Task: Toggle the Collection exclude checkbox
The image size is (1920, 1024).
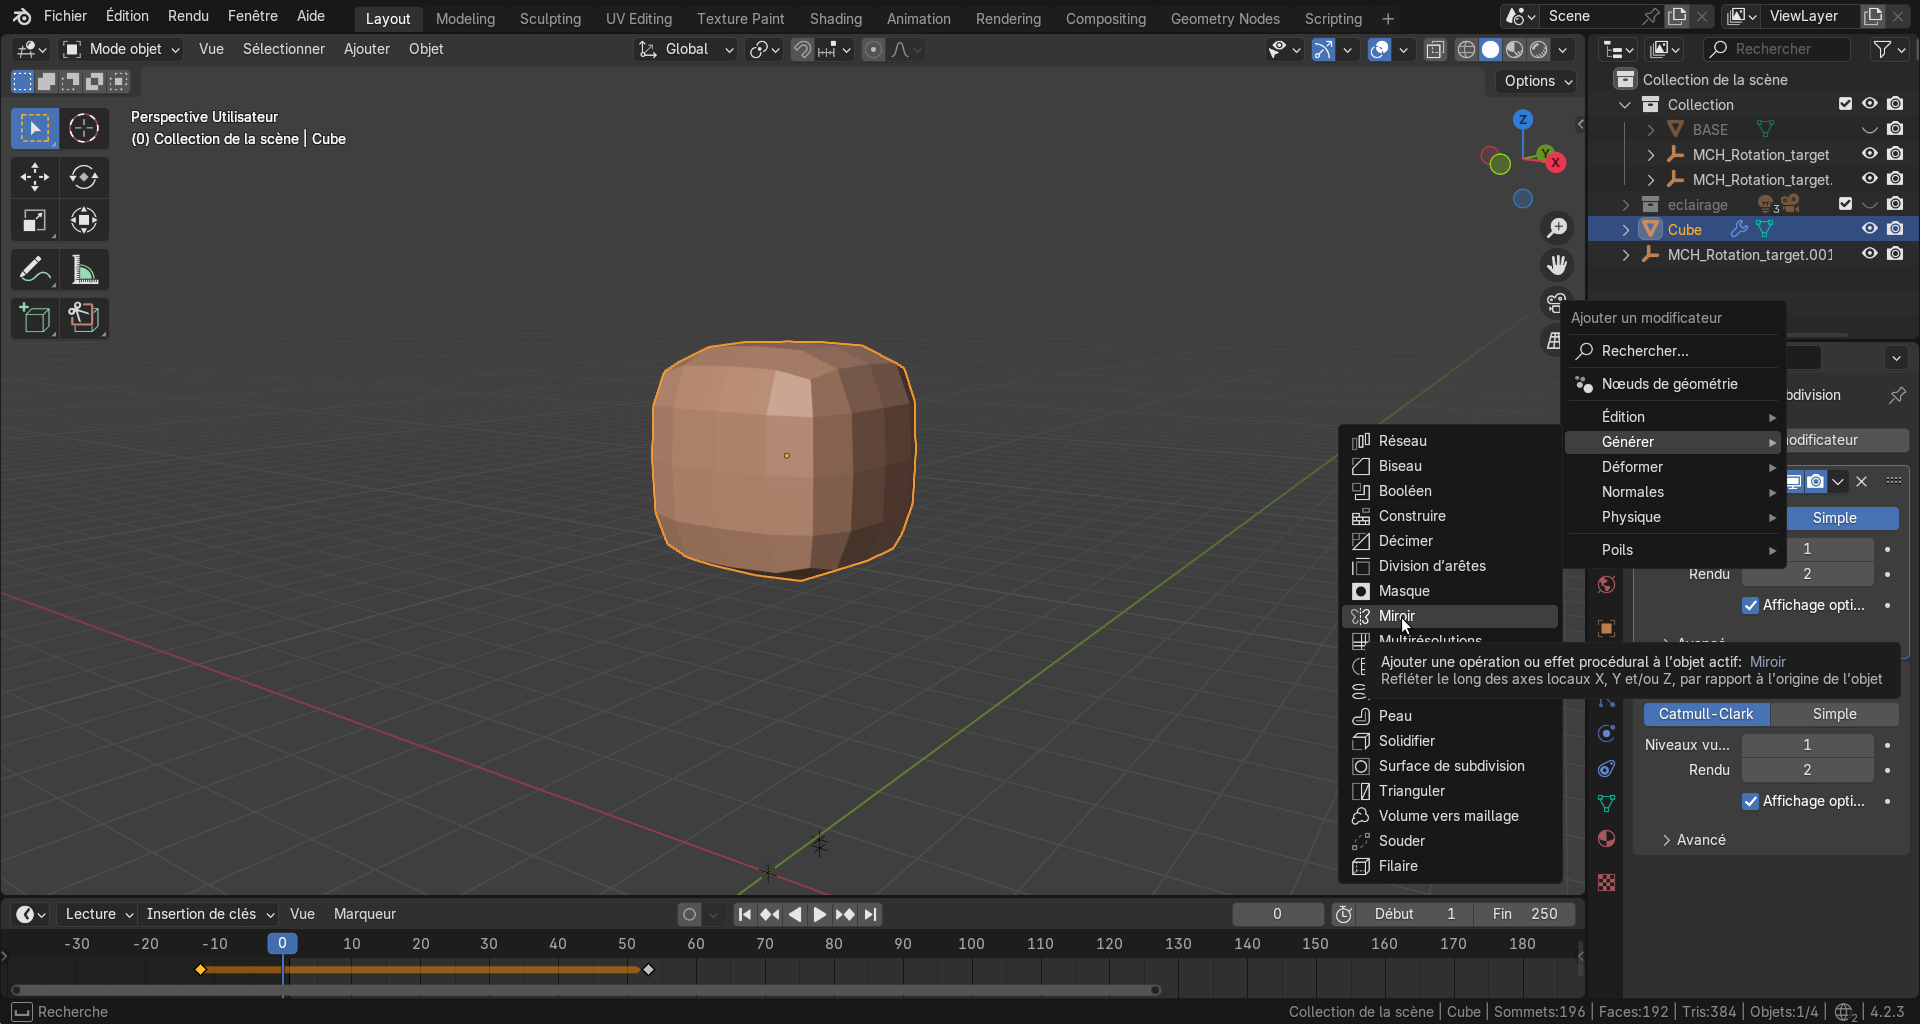Action: [x=1845, y=104]
